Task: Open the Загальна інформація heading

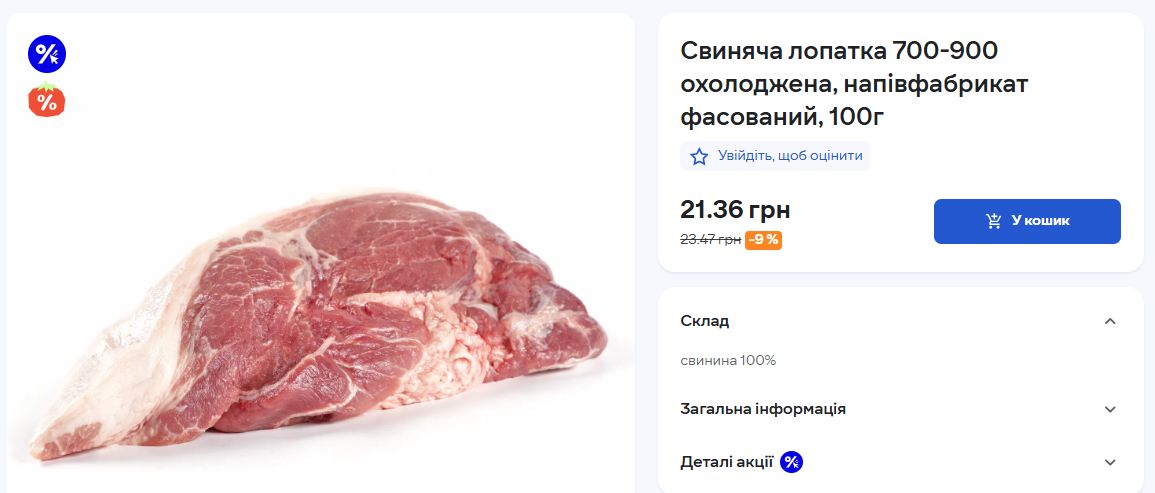Action: pos(763,409)
